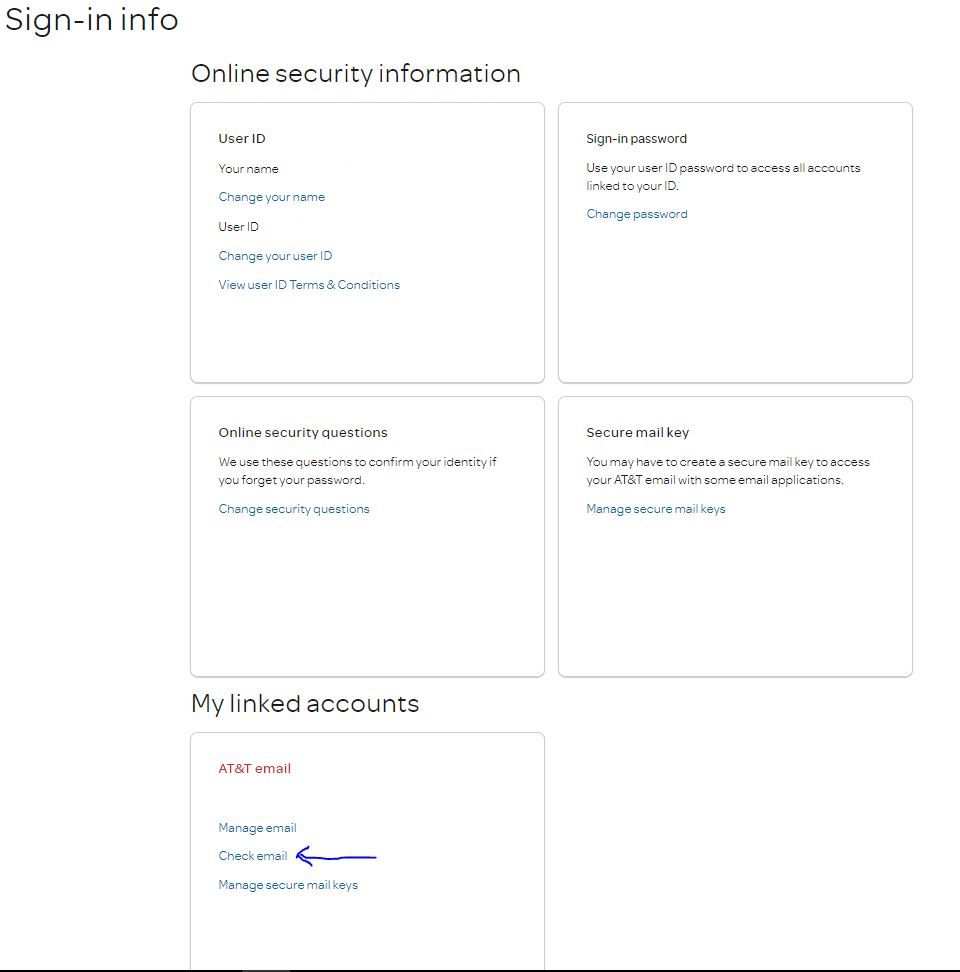Image resolution: width=960 pixels, height=972 pixels.
Task: Click the Sign-in info page title
Action: click(x=92, y=20)
